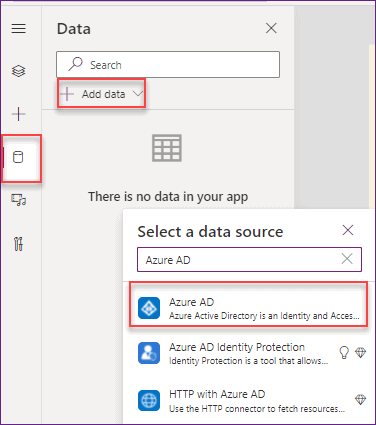Viewport: 376px width, 425px height.
Task: Select the Data cylinder icon in the sidebar
Action: pos(18,157)
